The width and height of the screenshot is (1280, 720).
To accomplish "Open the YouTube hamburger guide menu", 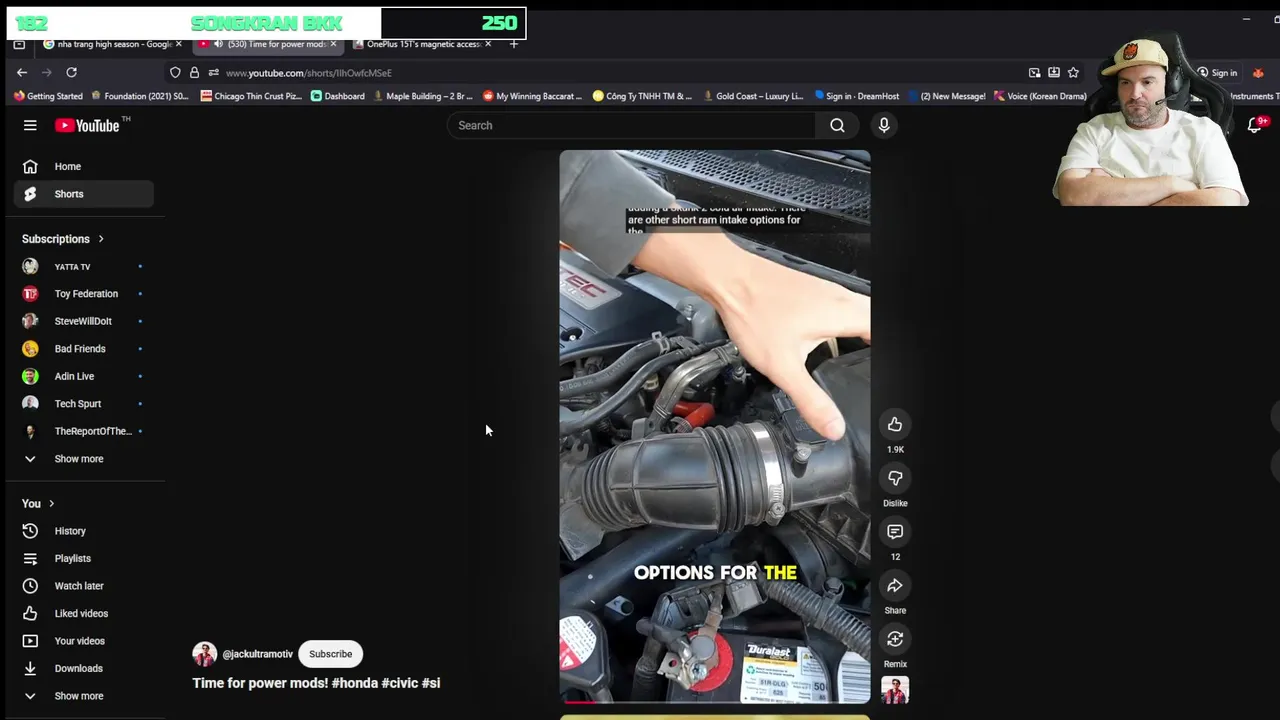I will (30, 125).
